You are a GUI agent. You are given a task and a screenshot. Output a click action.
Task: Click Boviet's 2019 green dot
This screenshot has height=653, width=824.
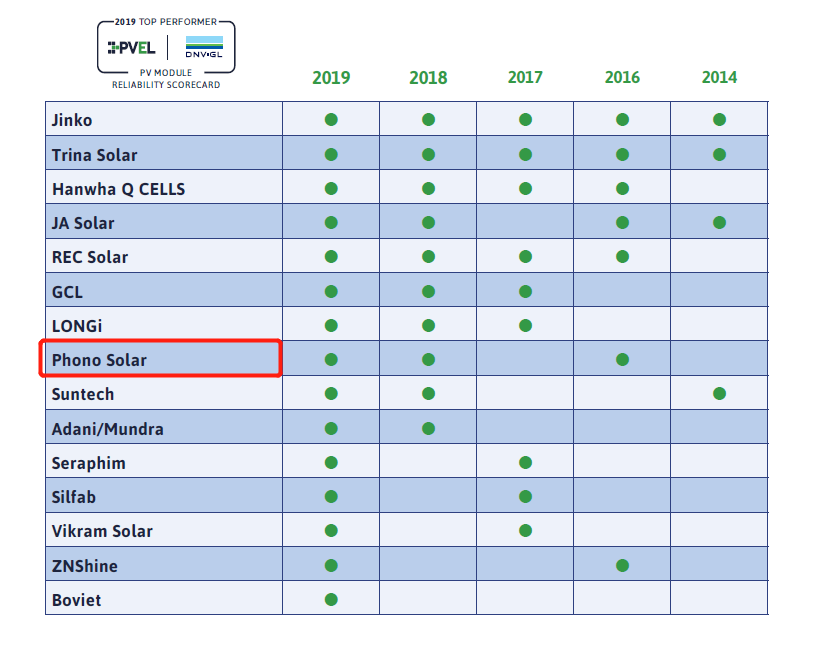(331, 600)
